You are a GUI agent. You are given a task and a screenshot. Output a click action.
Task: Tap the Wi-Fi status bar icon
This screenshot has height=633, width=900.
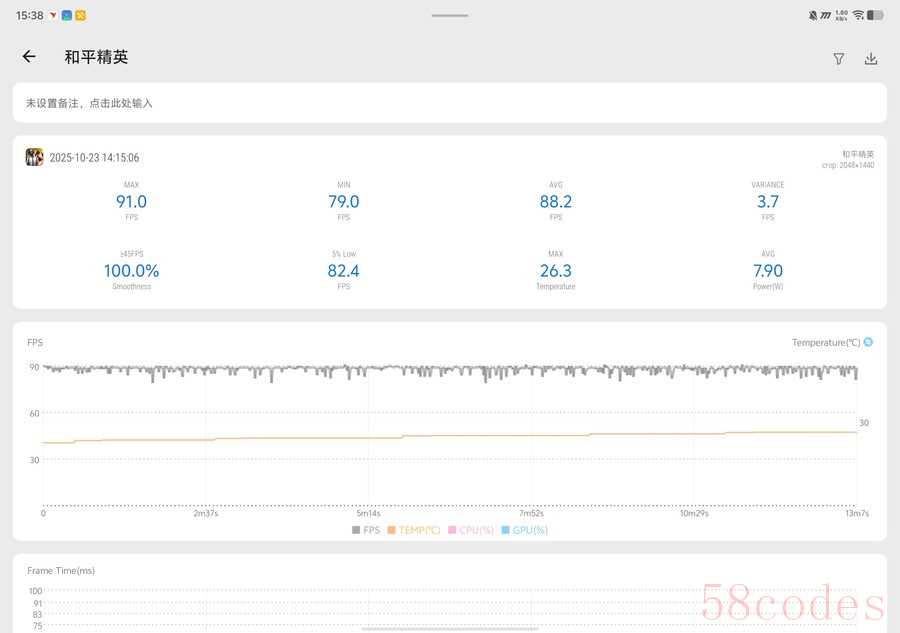click(858, 15)
